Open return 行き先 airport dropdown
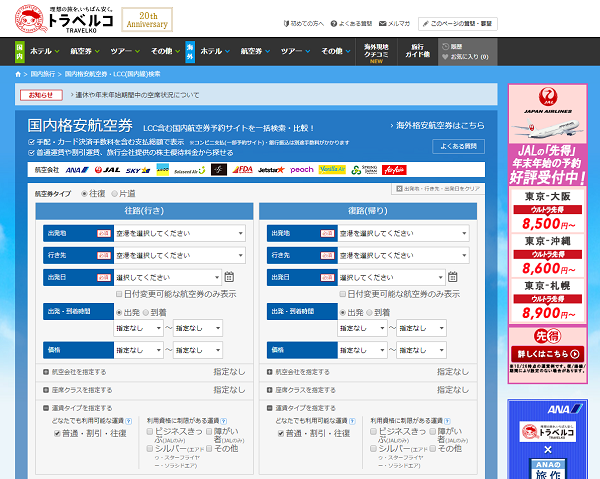The image size is (600, 479). [403, 255]
